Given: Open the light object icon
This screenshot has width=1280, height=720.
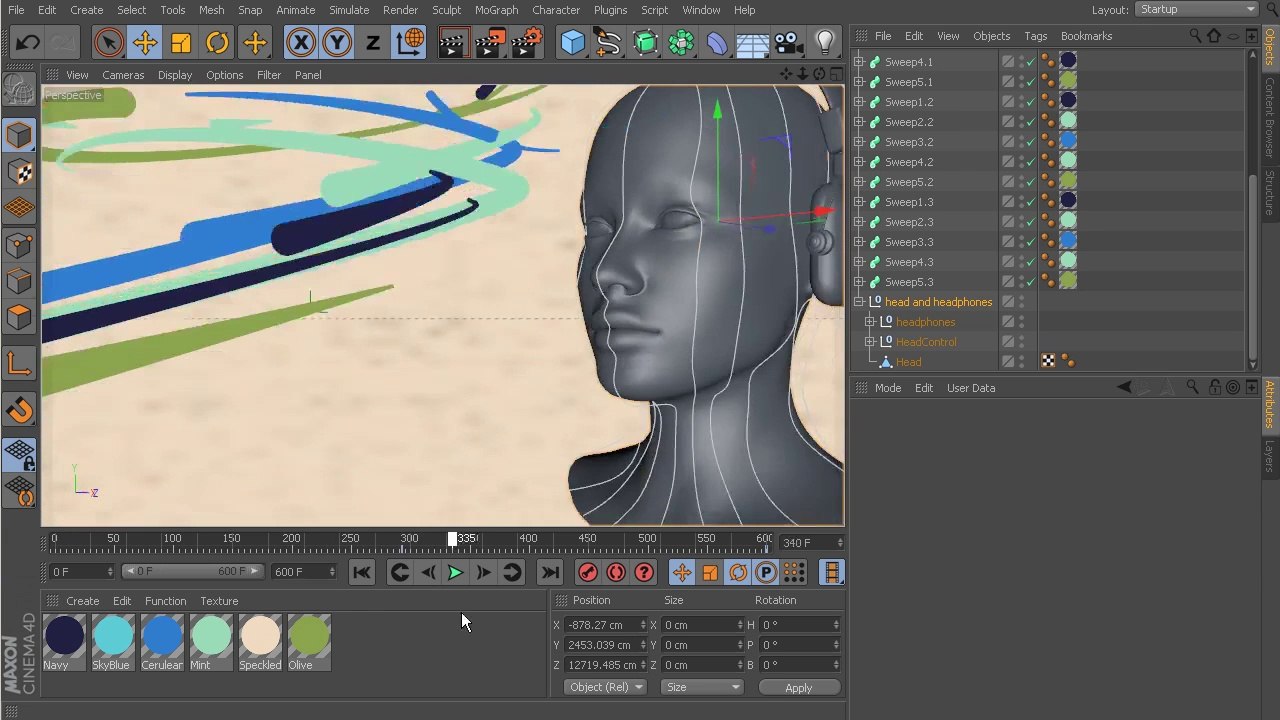Looking at the screenshot, I should click(825, 43).
